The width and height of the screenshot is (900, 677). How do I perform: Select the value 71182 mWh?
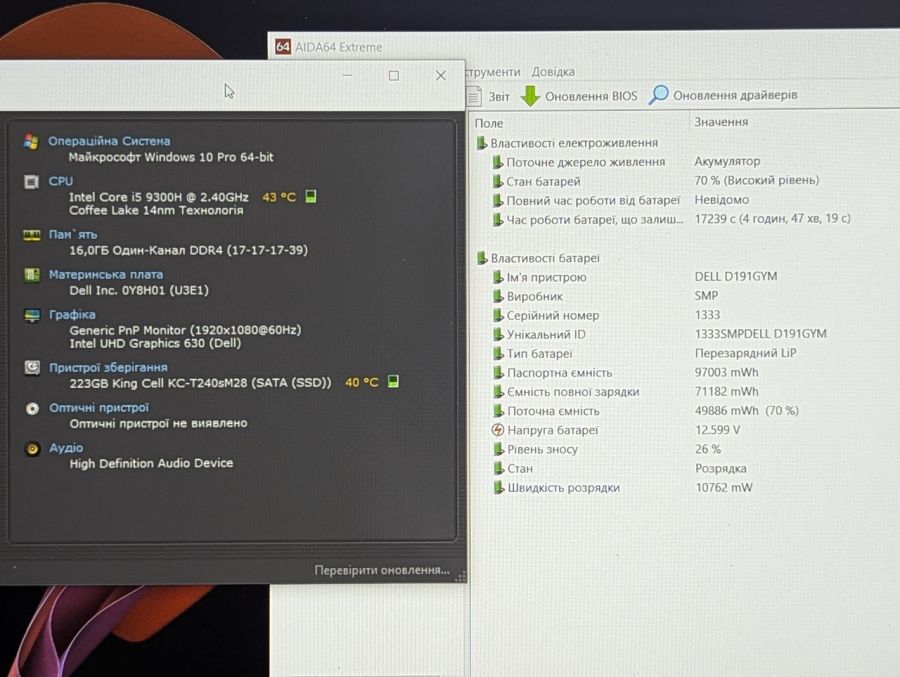tap(727, 391)
